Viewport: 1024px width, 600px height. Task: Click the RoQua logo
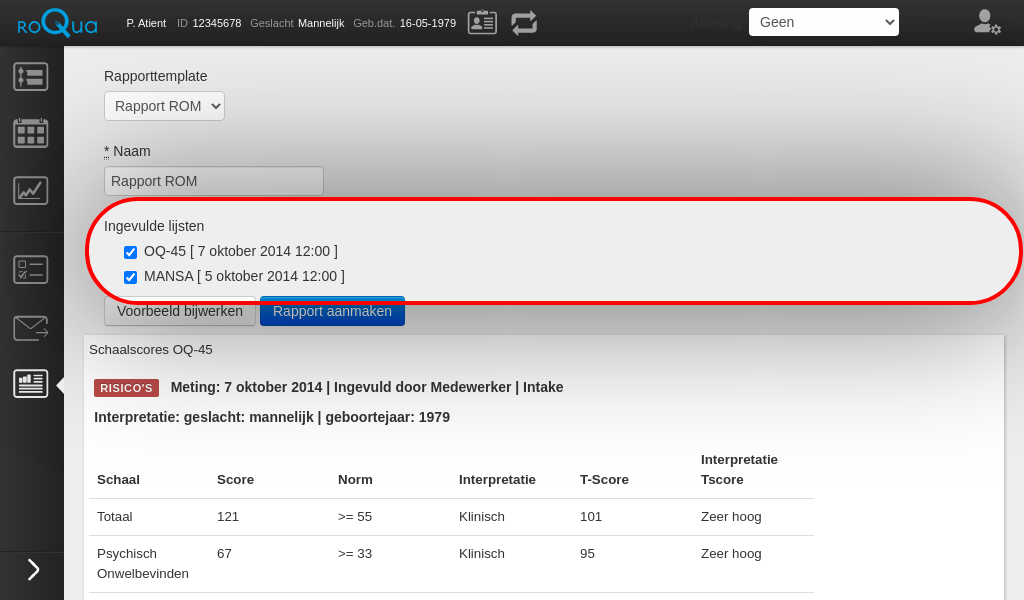(x=57, y=23)
